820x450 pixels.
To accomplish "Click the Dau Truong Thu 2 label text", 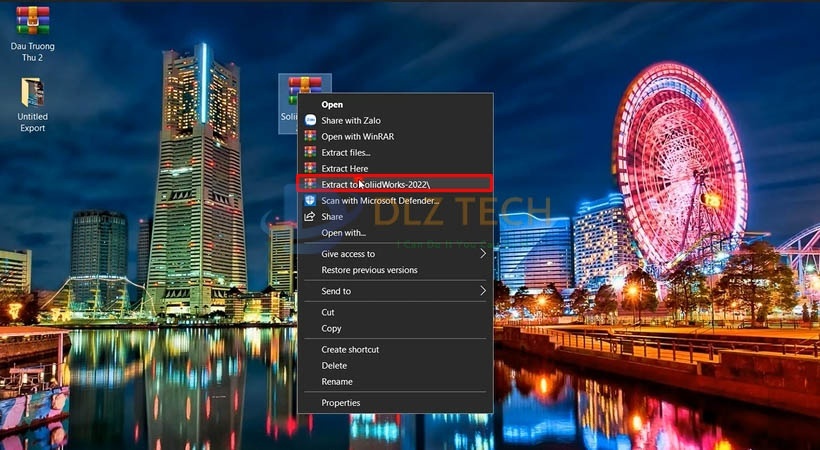I will point(32,52).
